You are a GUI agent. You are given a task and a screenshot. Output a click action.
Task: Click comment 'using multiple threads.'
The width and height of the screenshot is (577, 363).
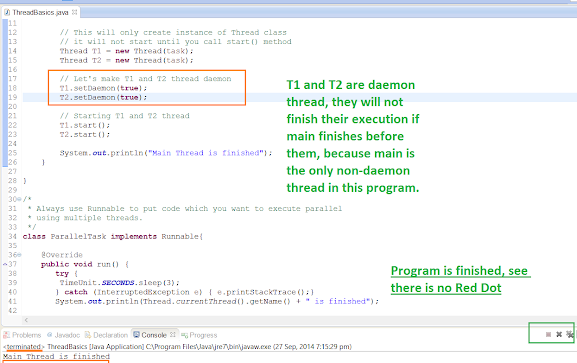(85, 218)
